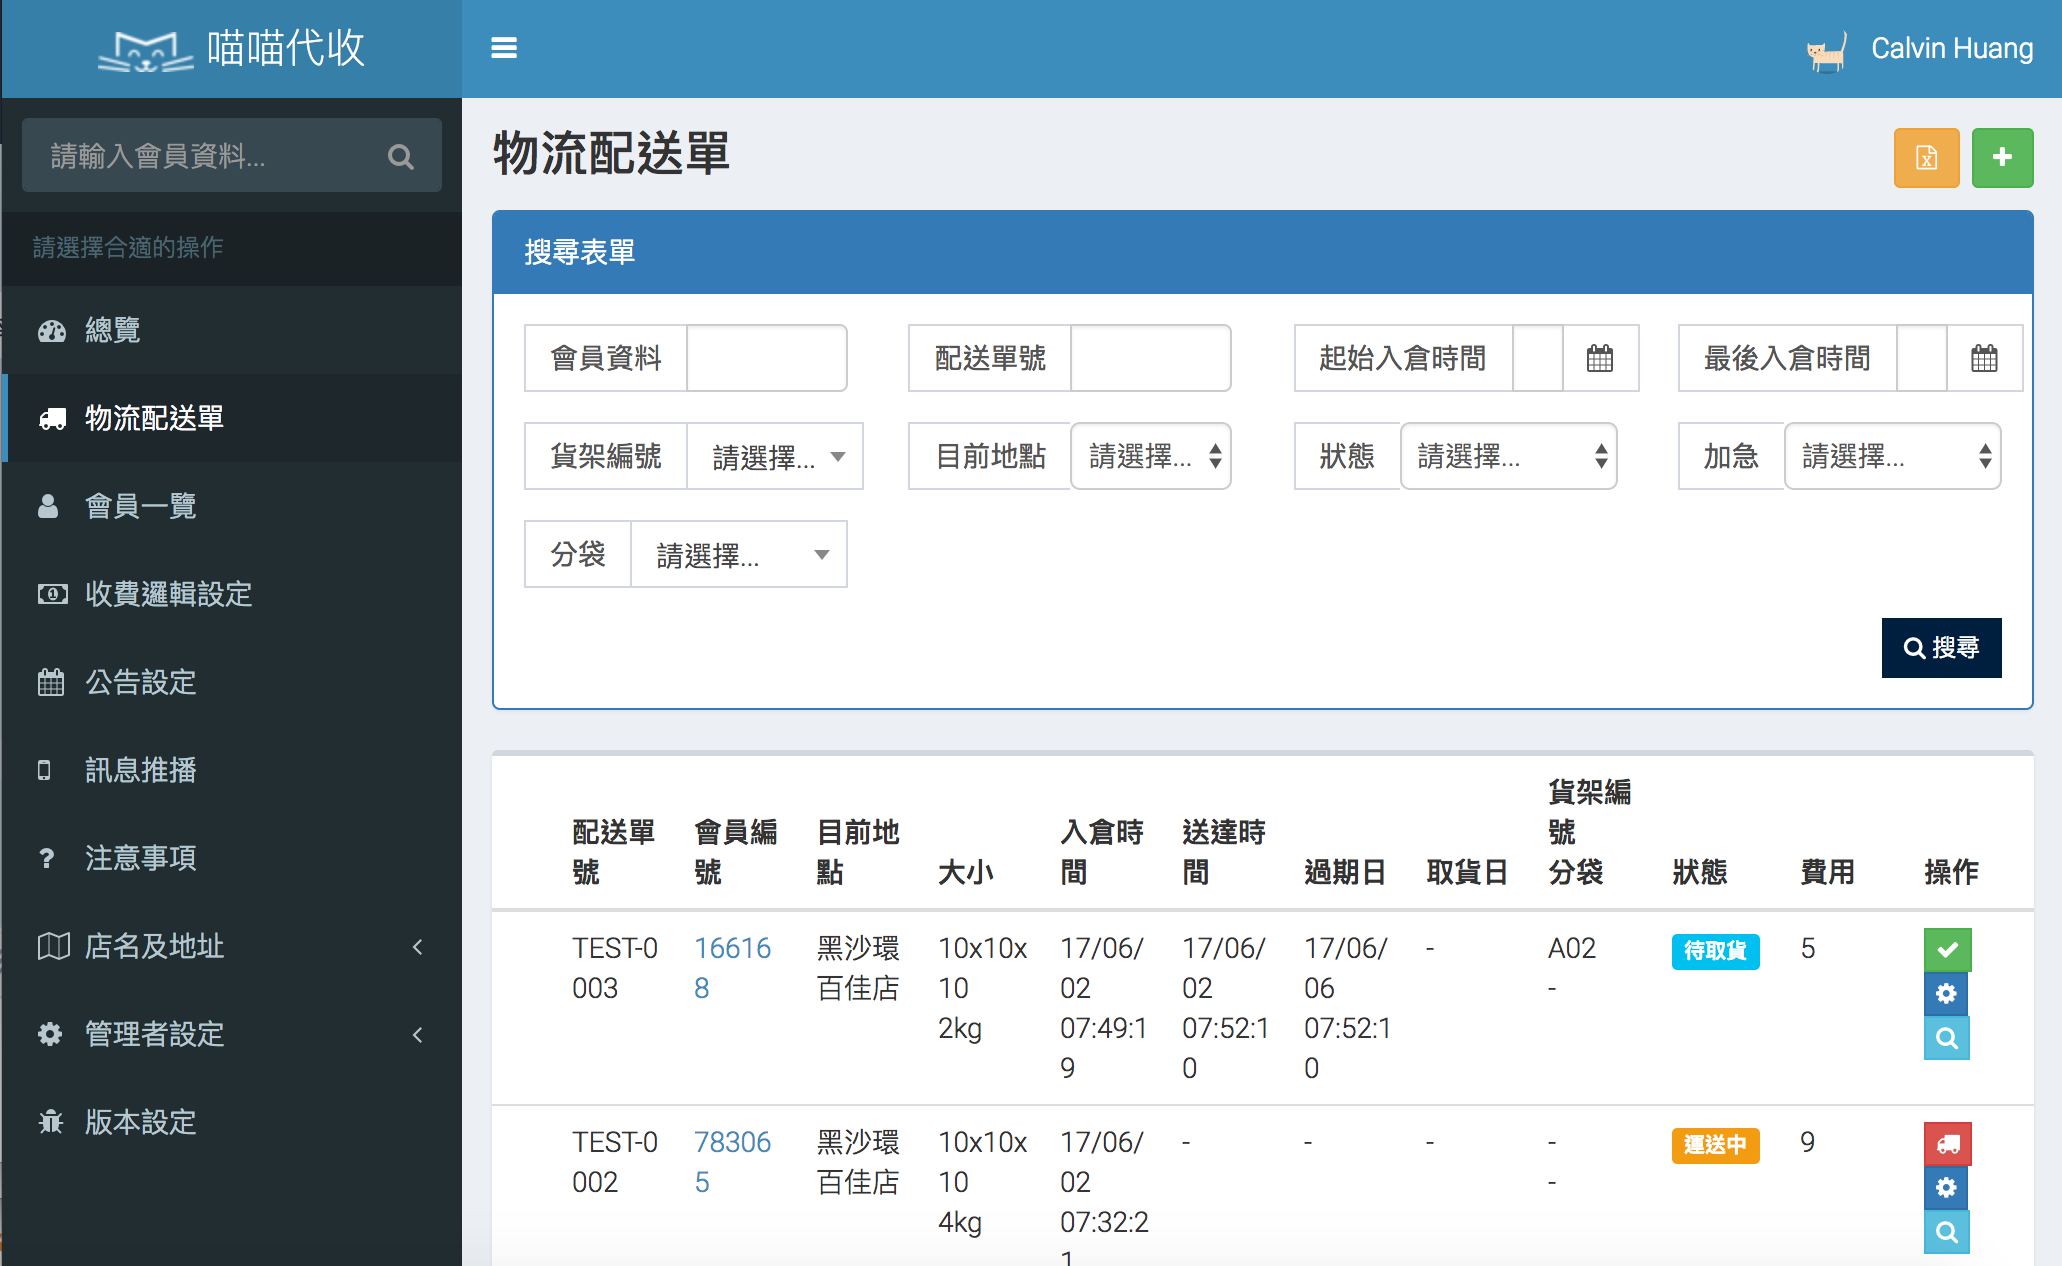The width and height of the screenshot is (2062, 1266).
Task: Click gear settings icon for TEST-0003
Action: point(1946,994)
